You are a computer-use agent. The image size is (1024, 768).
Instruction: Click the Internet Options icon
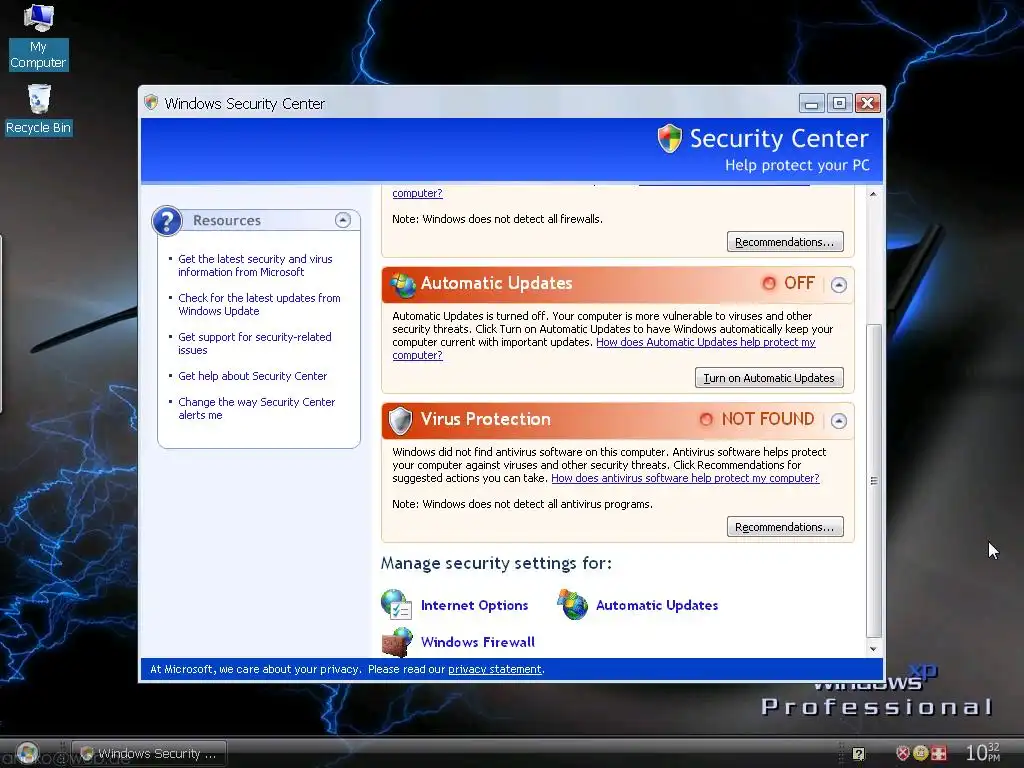click(x=396, y=604)
